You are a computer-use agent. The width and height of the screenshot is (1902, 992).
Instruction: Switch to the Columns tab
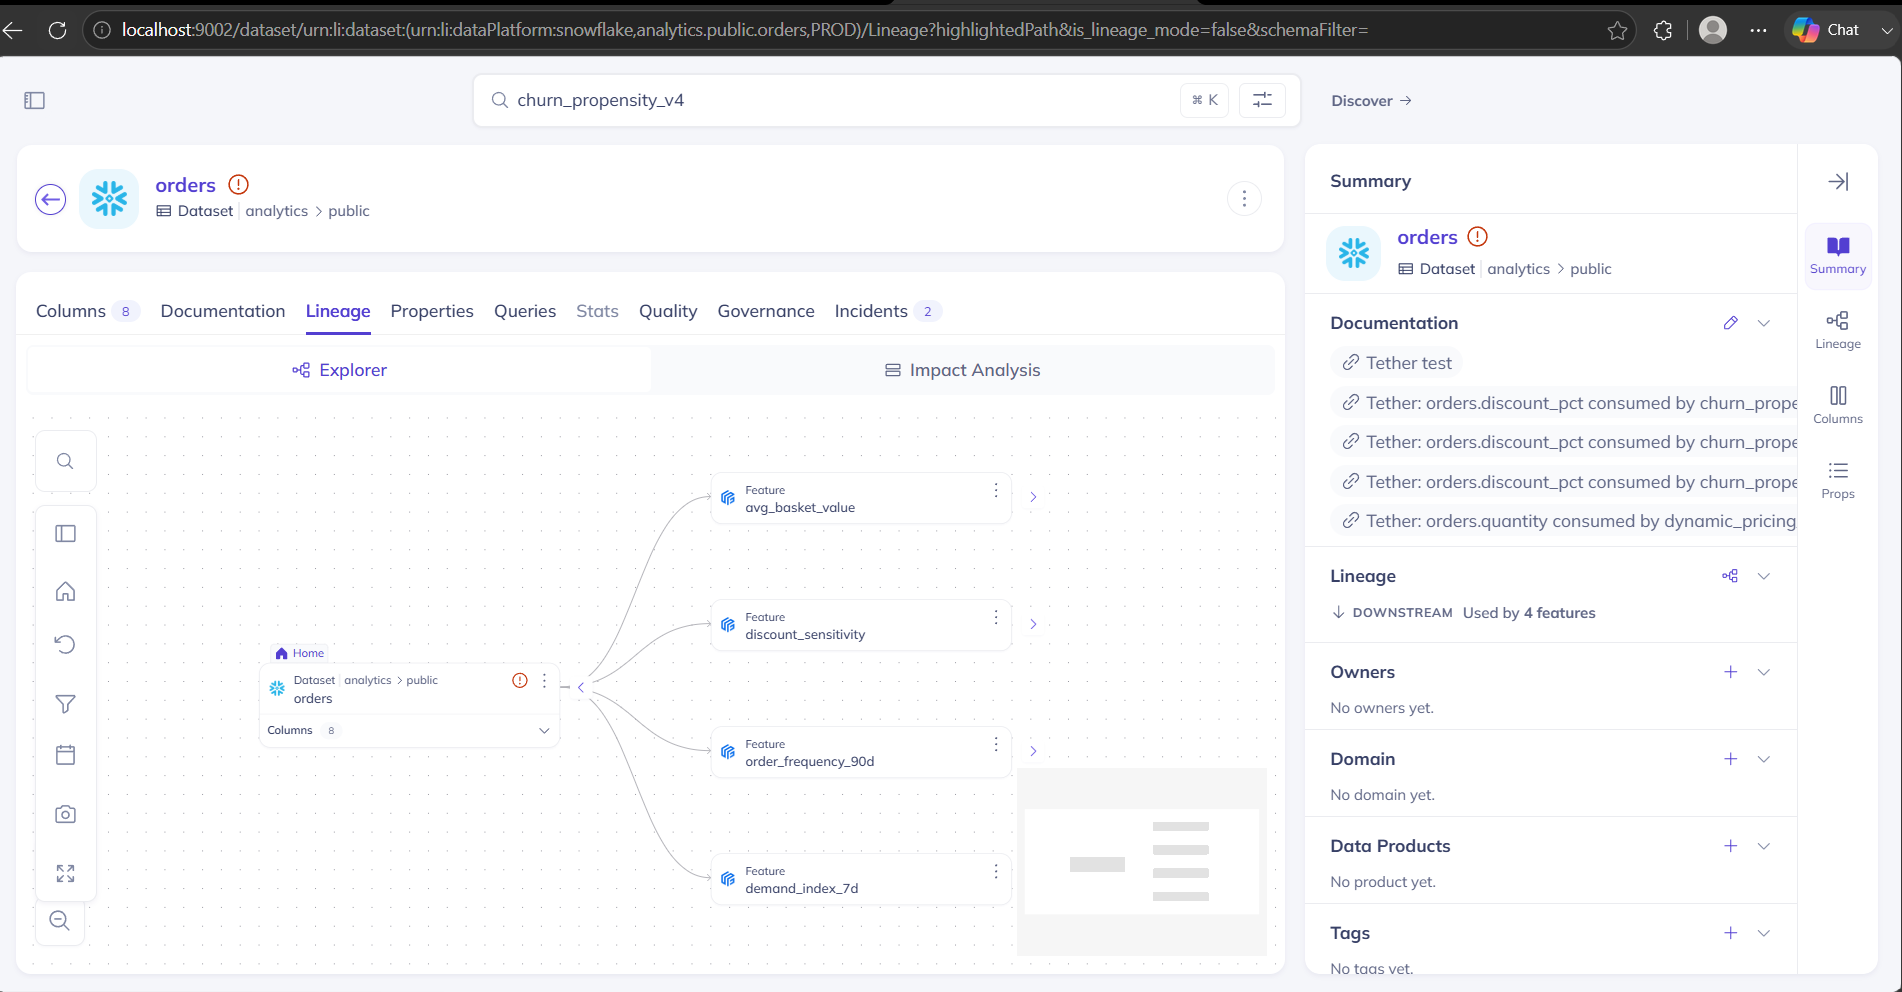87,311
